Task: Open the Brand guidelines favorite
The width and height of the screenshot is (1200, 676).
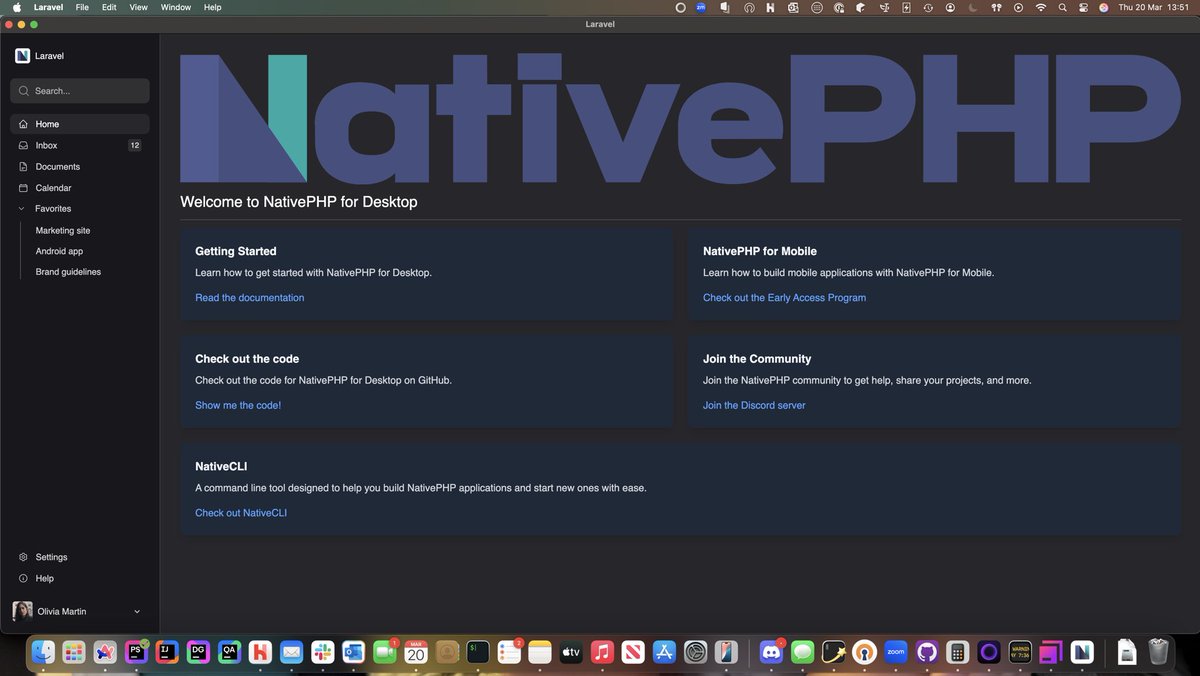Action: pyautogui.click(x=68, y=272)
